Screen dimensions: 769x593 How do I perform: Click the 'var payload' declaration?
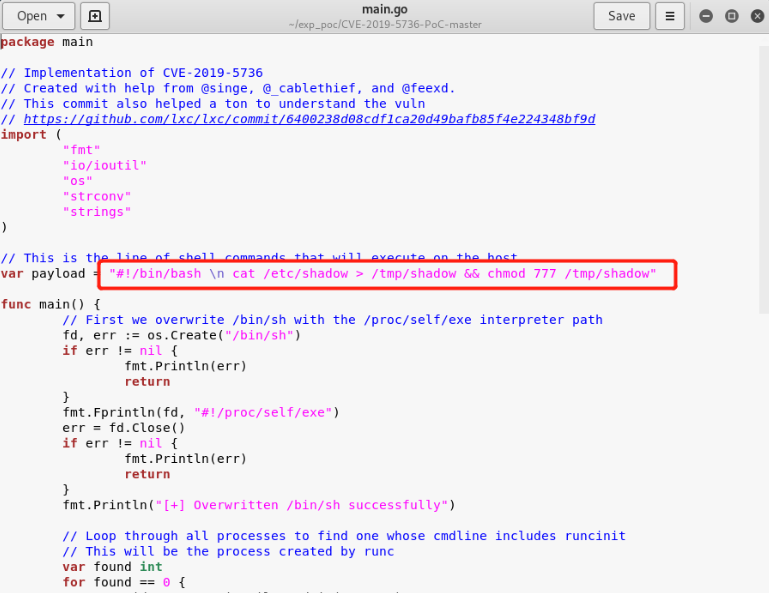coord(43,274)
